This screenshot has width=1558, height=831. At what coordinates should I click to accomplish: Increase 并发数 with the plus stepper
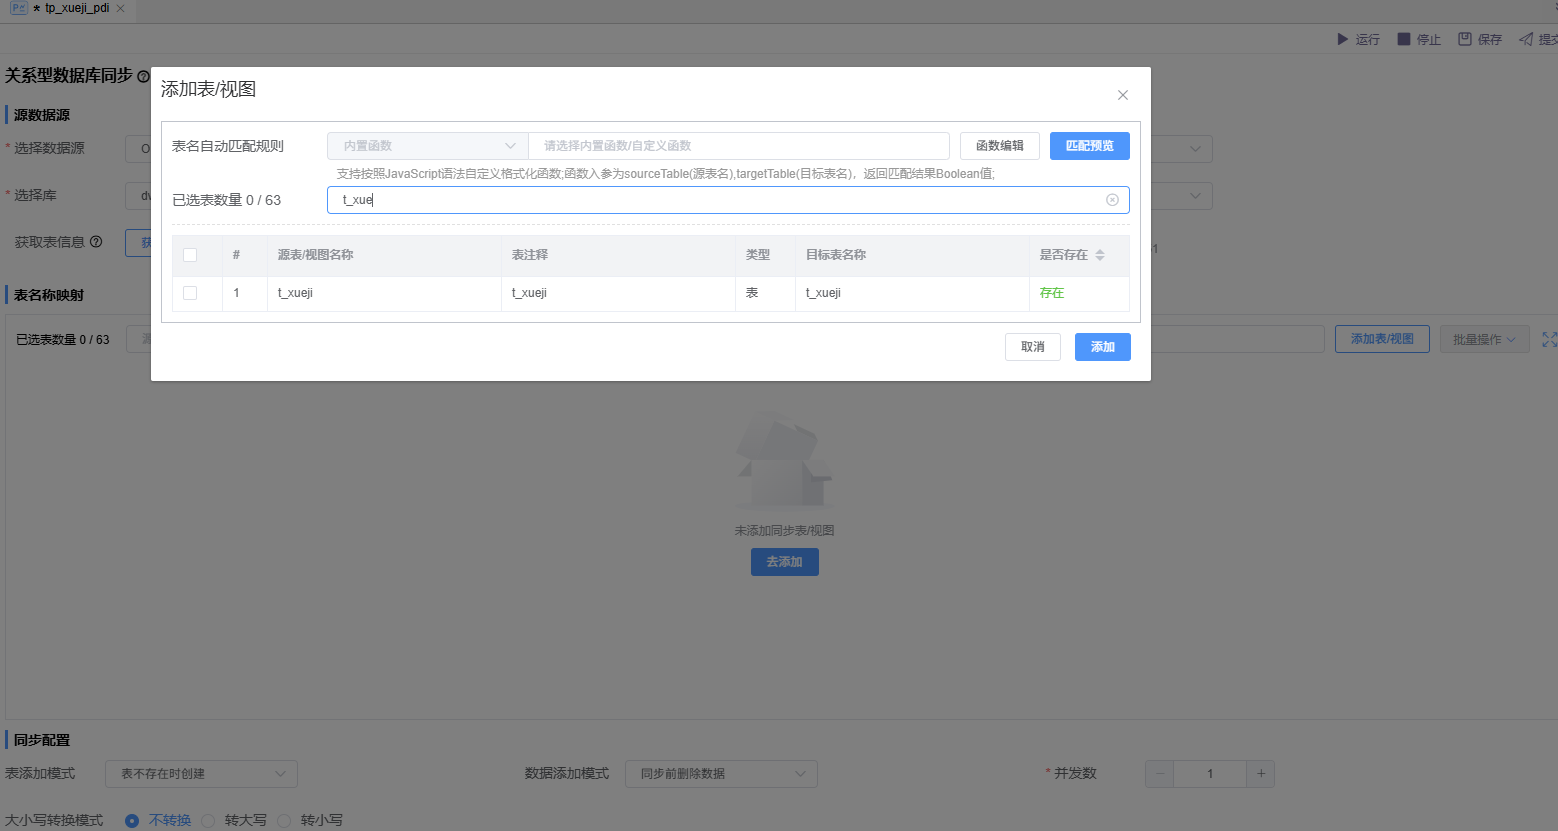click(x=1260, y=774)
